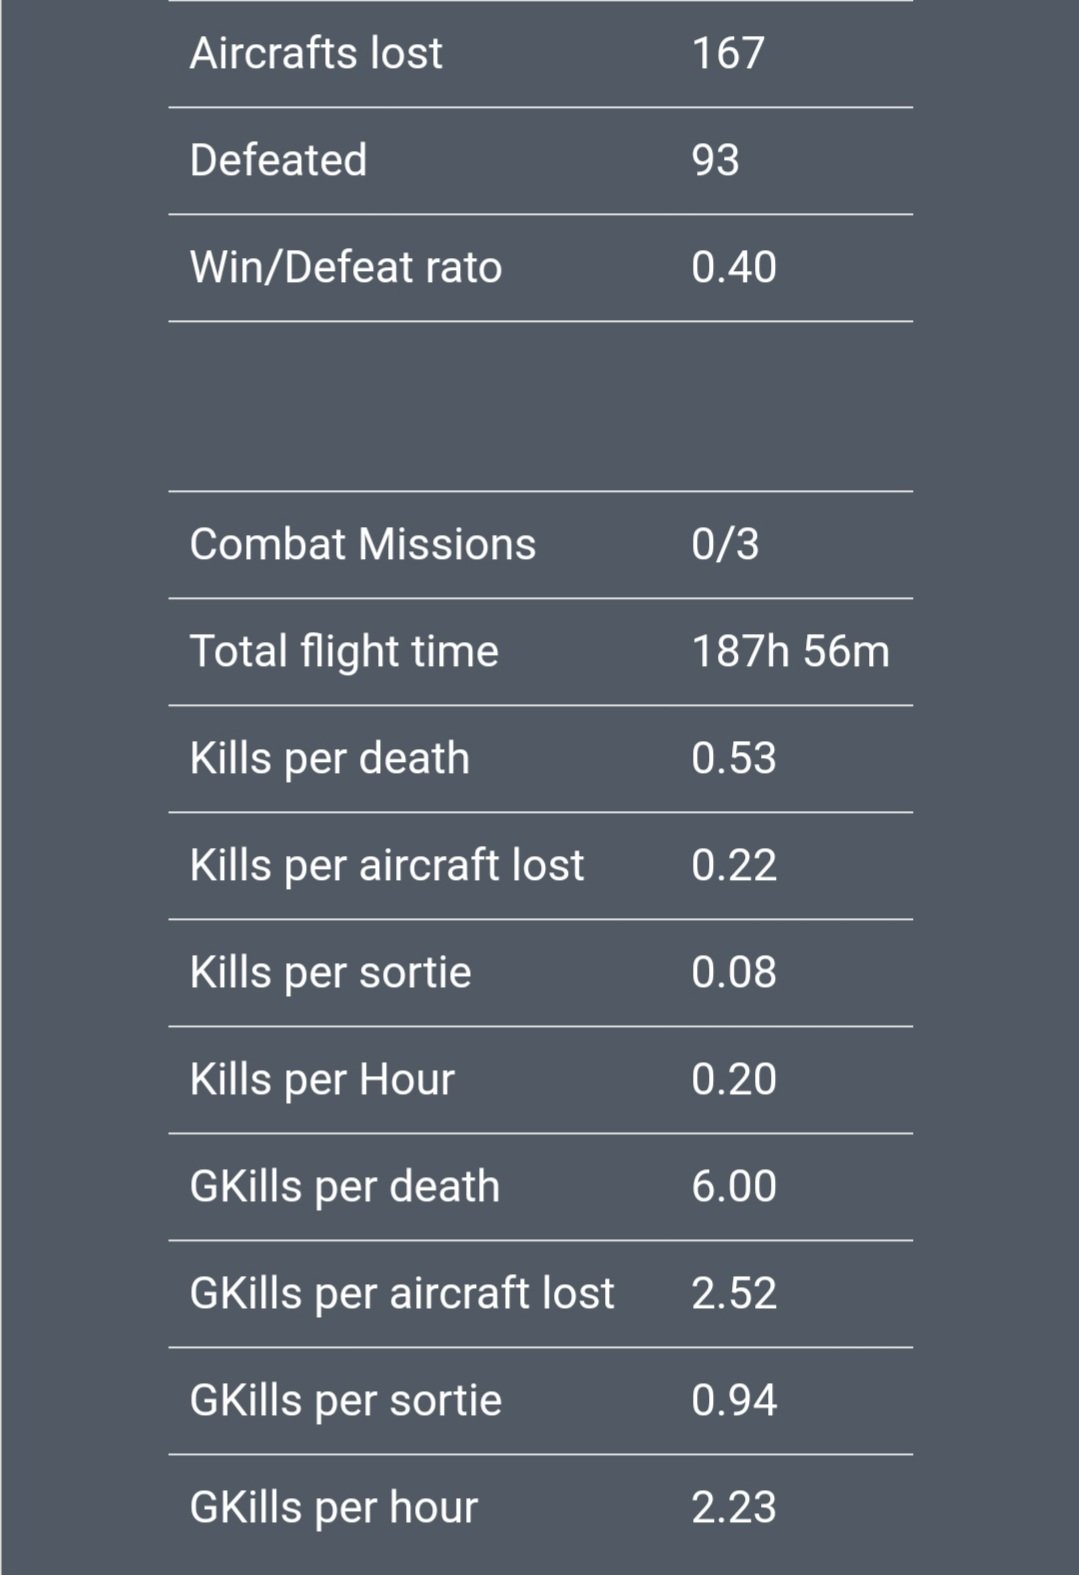This screenshot has width=1079, height=1575.
Task: Click the Aircrafts lost value 167
Action: click(x=728, y=53)
